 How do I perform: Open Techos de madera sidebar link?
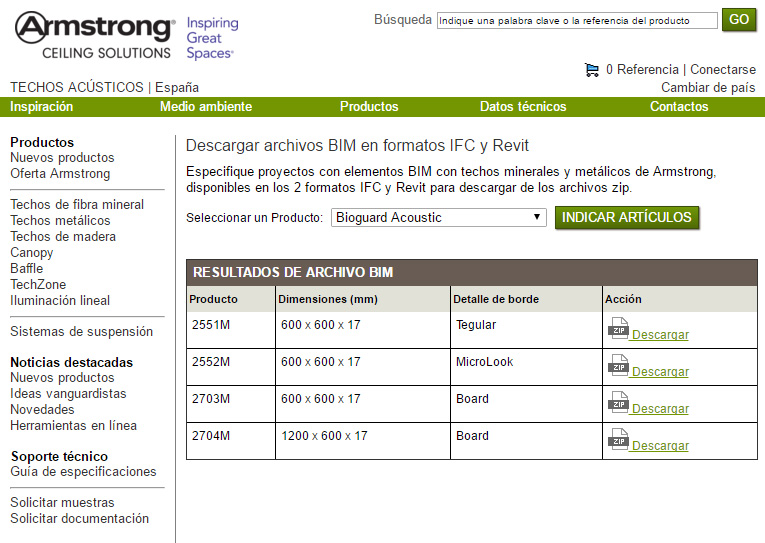[x=63, y=237]
